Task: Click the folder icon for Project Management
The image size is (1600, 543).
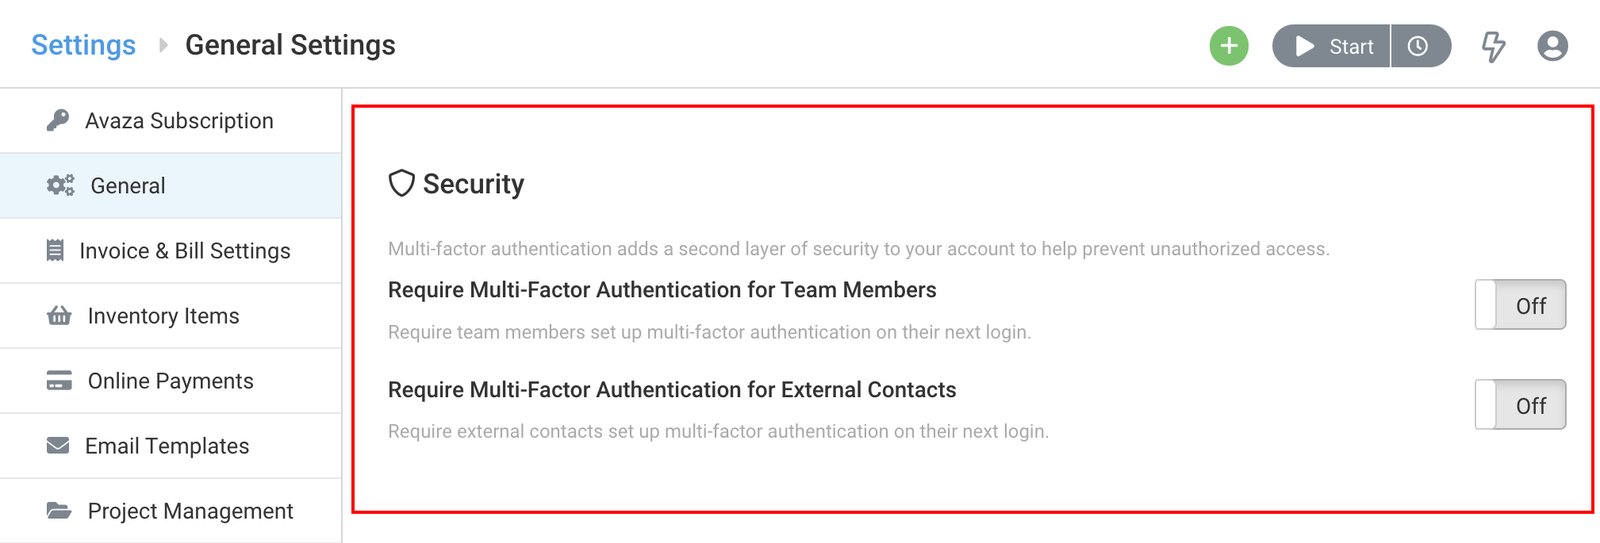Action: click(59, 511)
